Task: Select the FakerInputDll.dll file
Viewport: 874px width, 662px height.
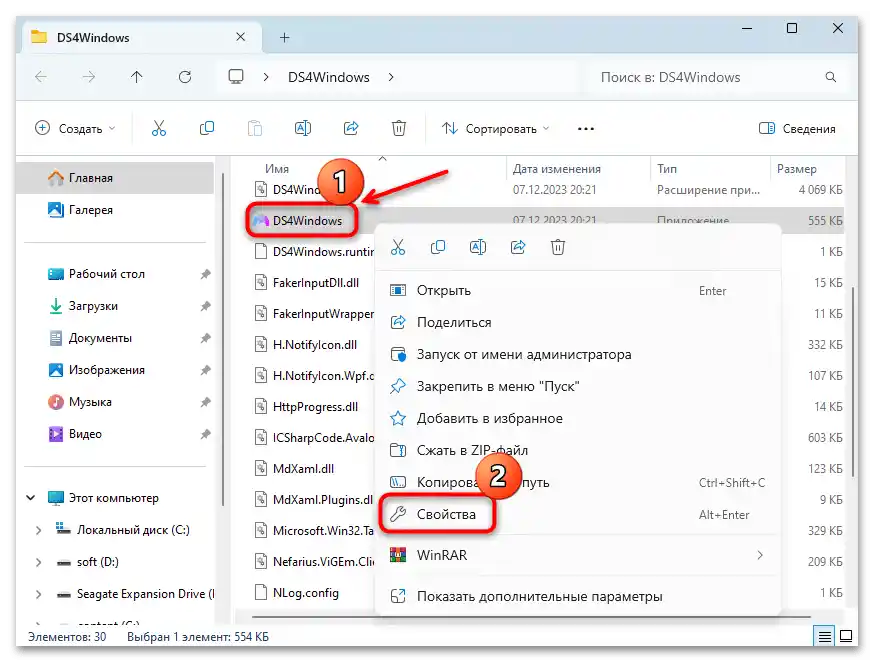Action: pyautogui.click(x=315, y=283)
